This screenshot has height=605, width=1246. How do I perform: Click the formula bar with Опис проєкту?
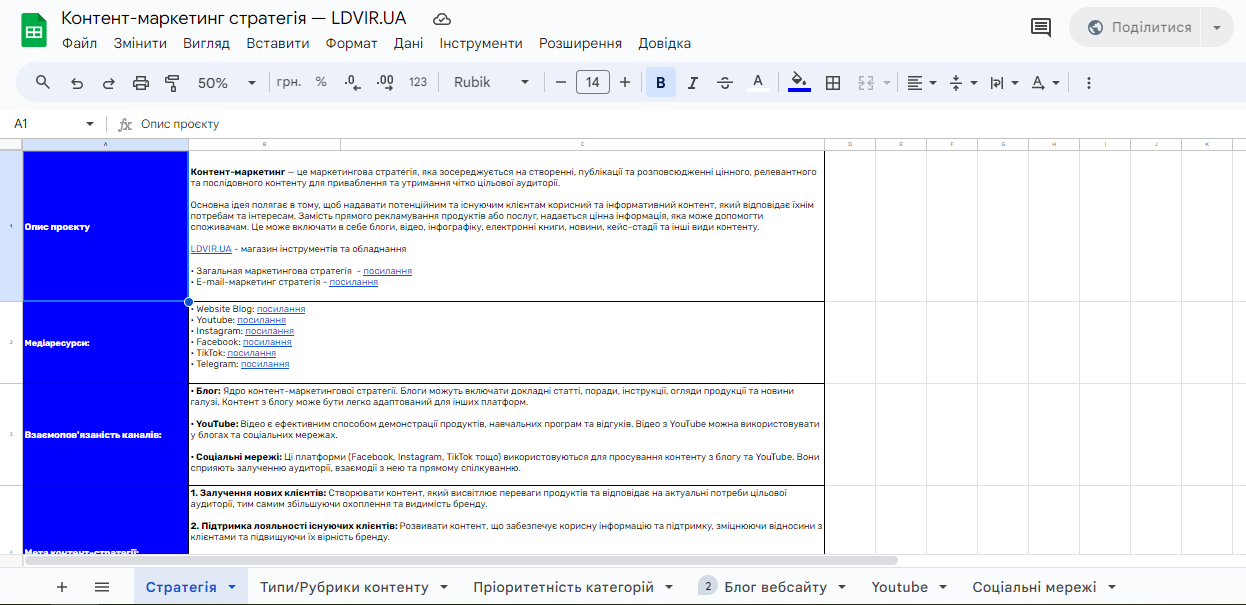click(690, 124)
